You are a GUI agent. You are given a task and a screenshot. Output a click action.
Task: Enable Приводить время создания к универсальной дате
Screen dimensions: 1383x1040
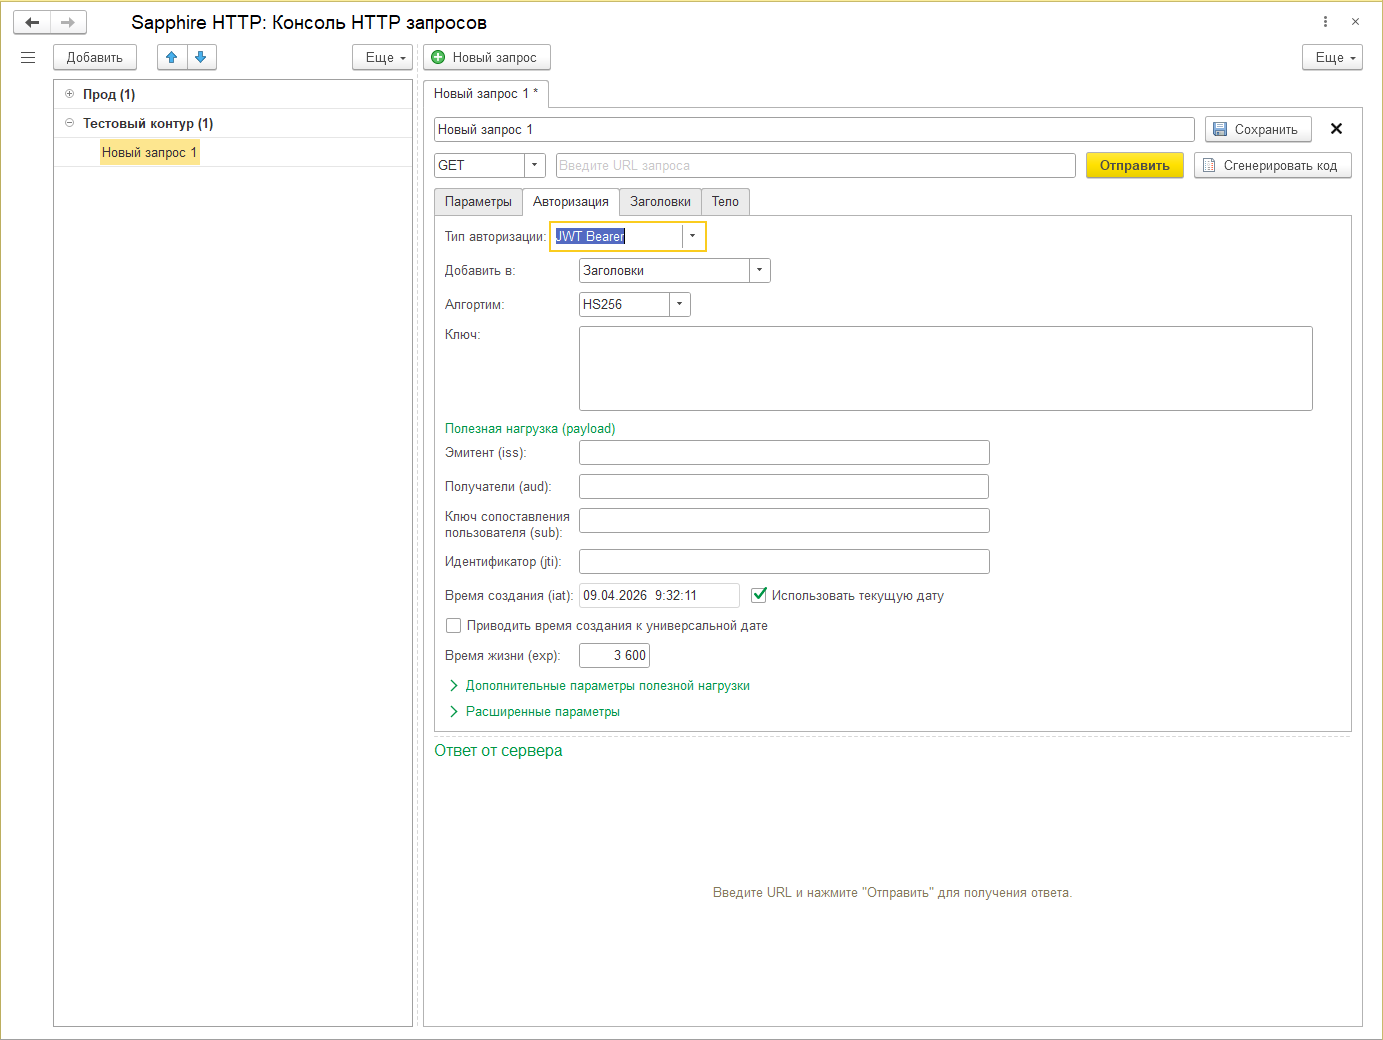[454, 626]
